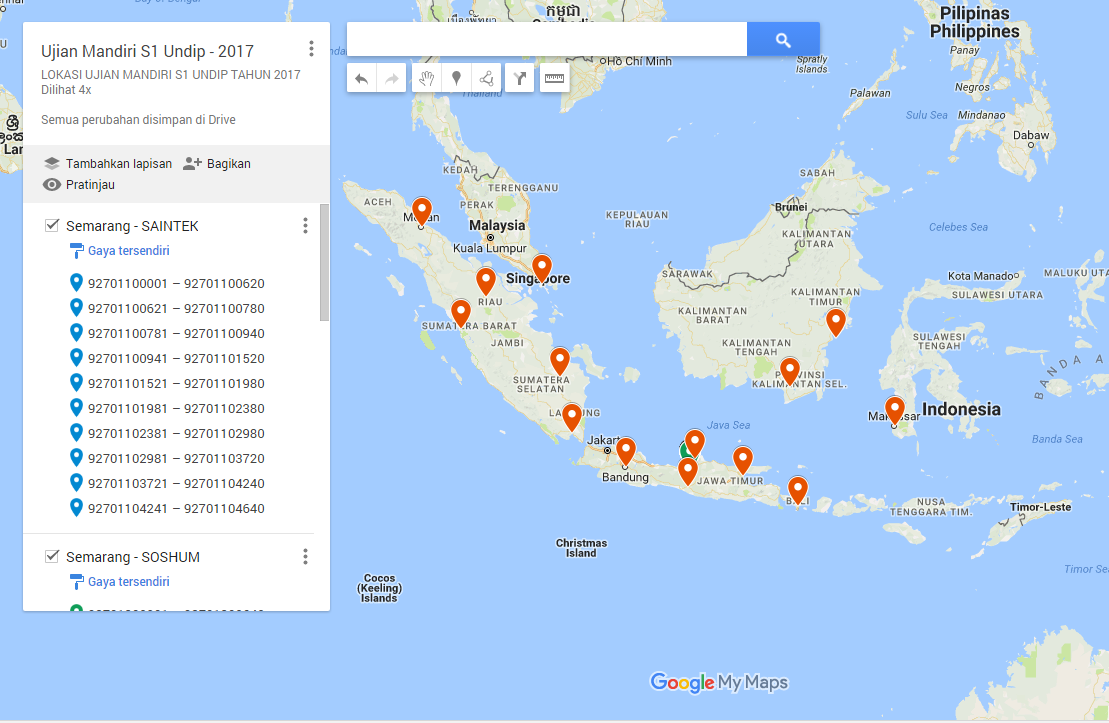The width and height of the screenshot is (1109, 723).
Task: Open Semarang - SAINTEK layer options menu
Action: (x=305, y=226)
